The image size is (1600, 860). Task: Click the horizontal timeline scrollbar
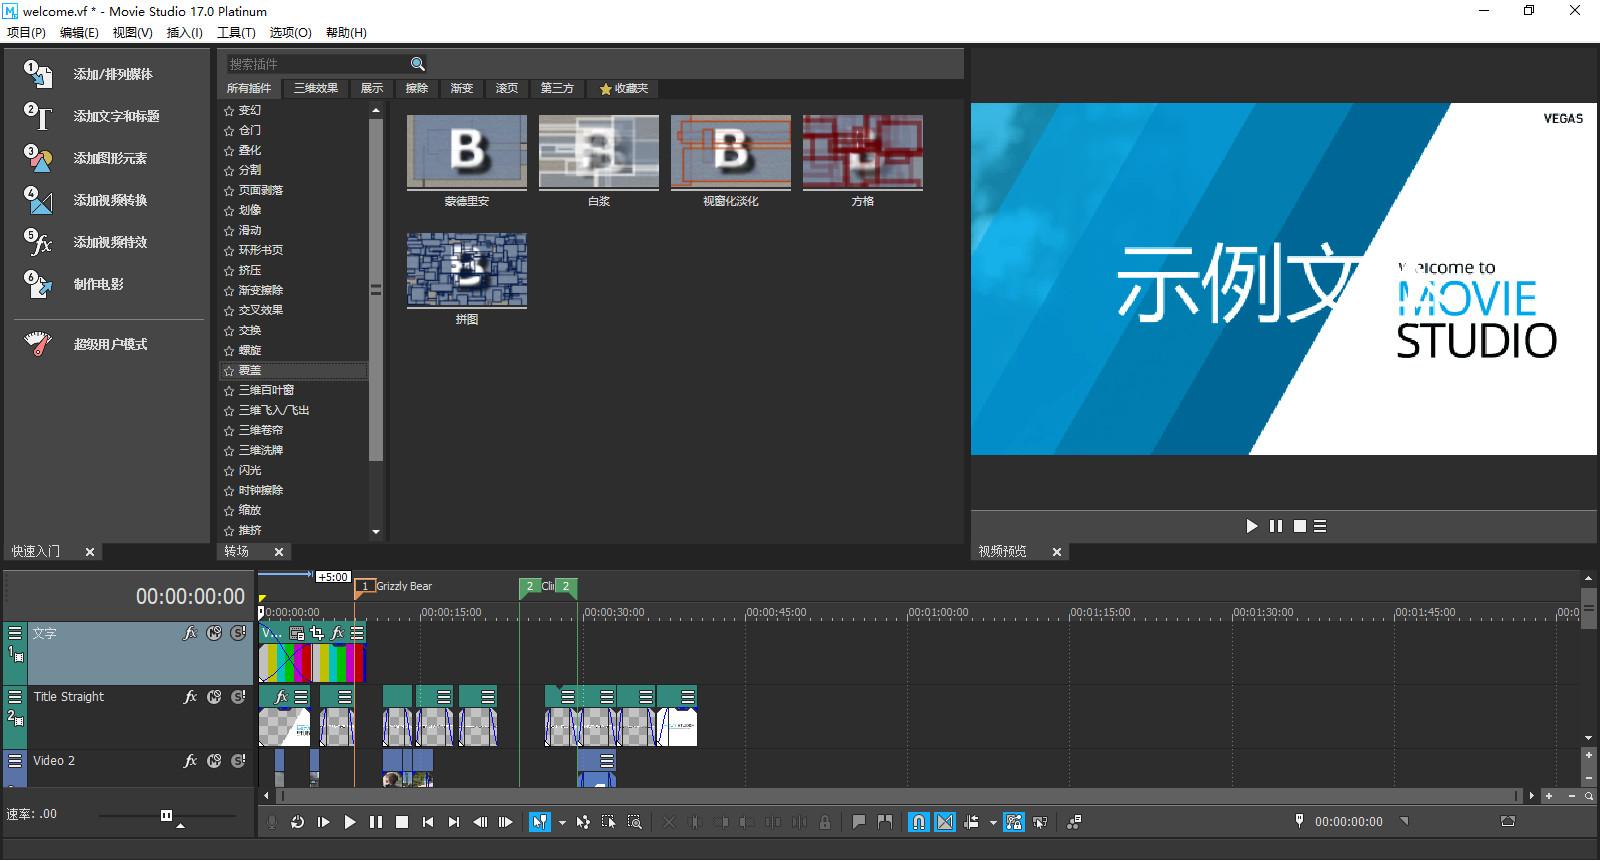click(899, 796)
